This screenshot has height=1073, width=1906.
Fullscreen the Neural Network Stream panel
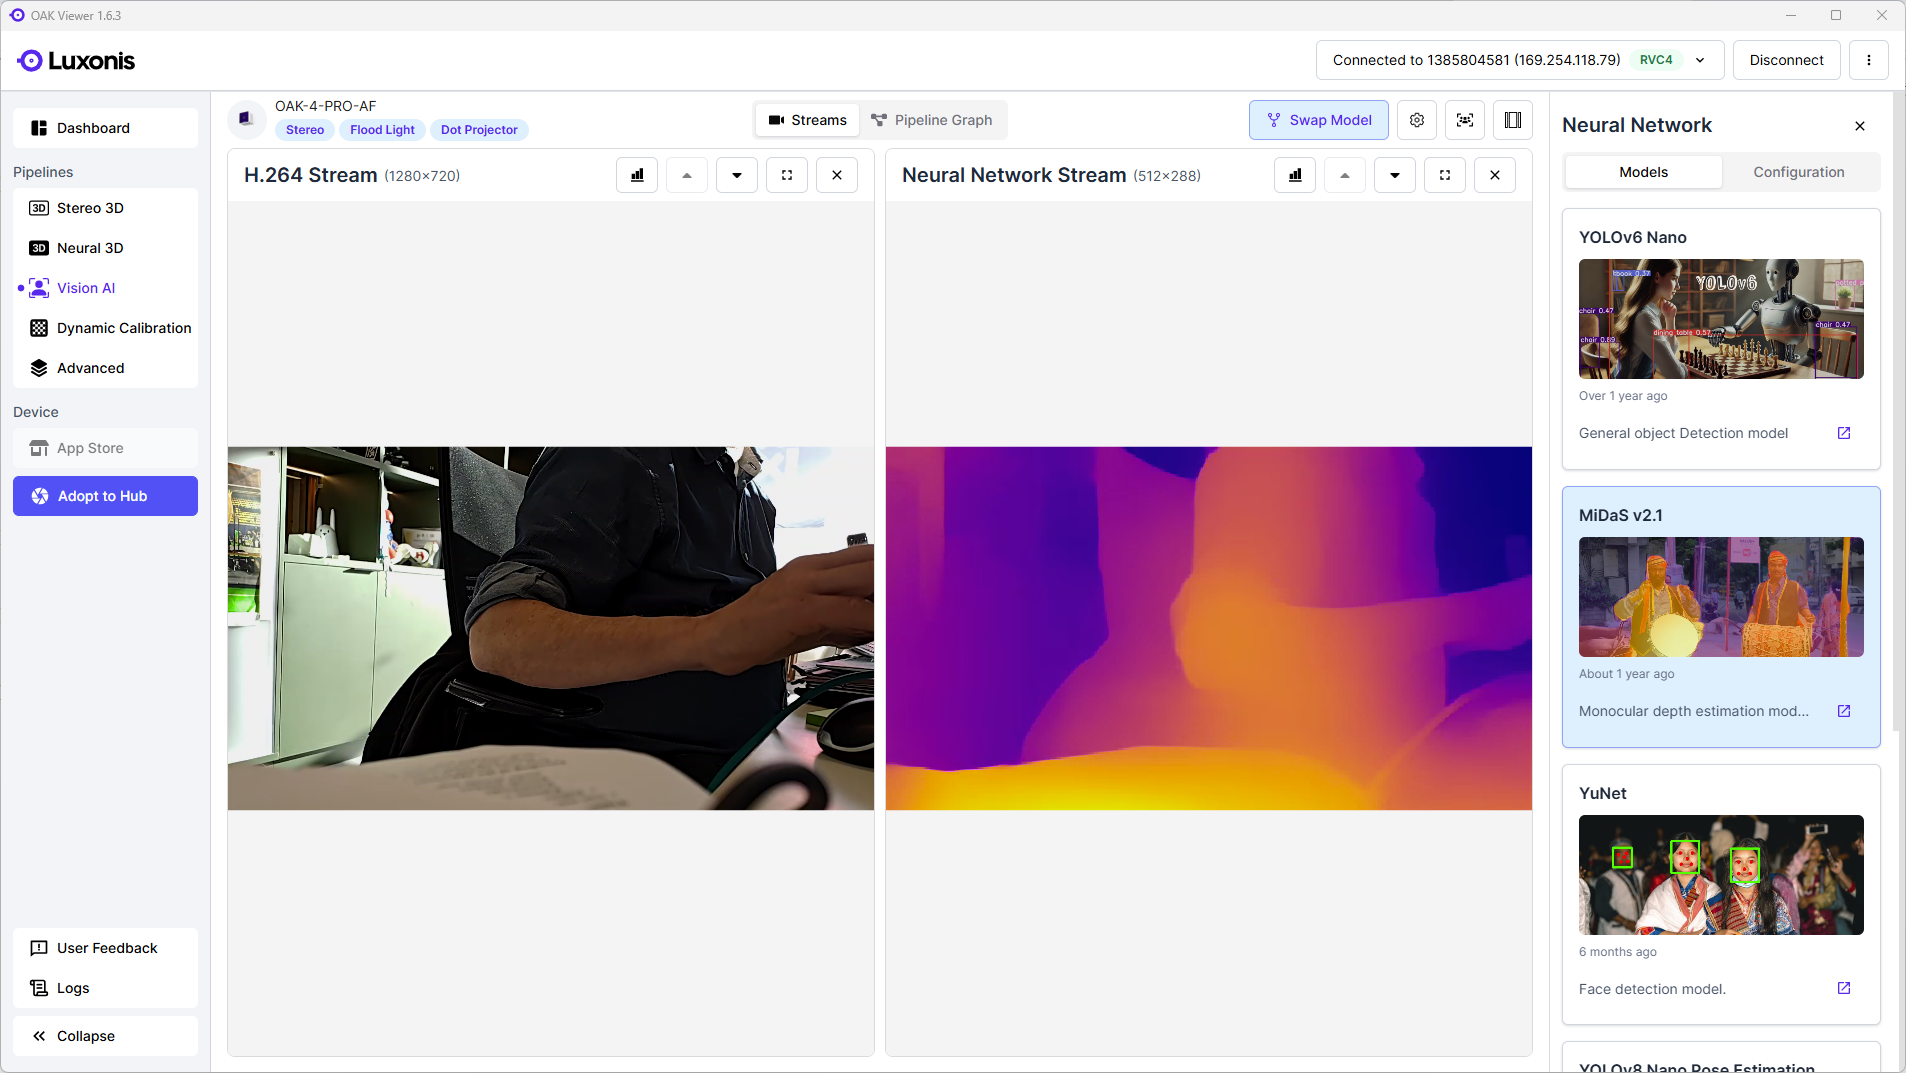[x=1444, y=175]
